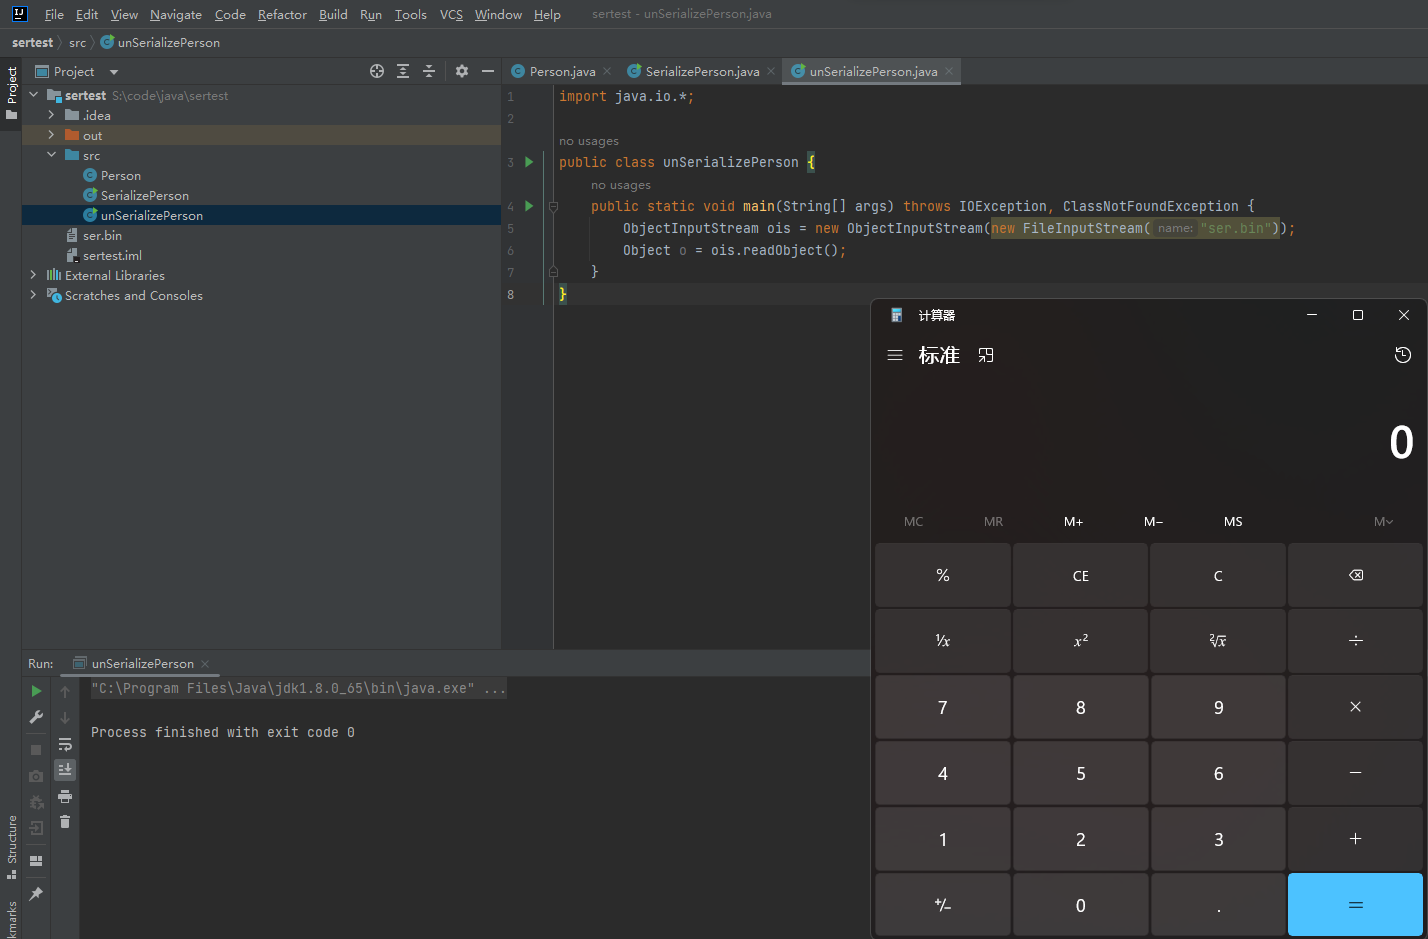Expand the .idea folder

click(x=52, y=115)
